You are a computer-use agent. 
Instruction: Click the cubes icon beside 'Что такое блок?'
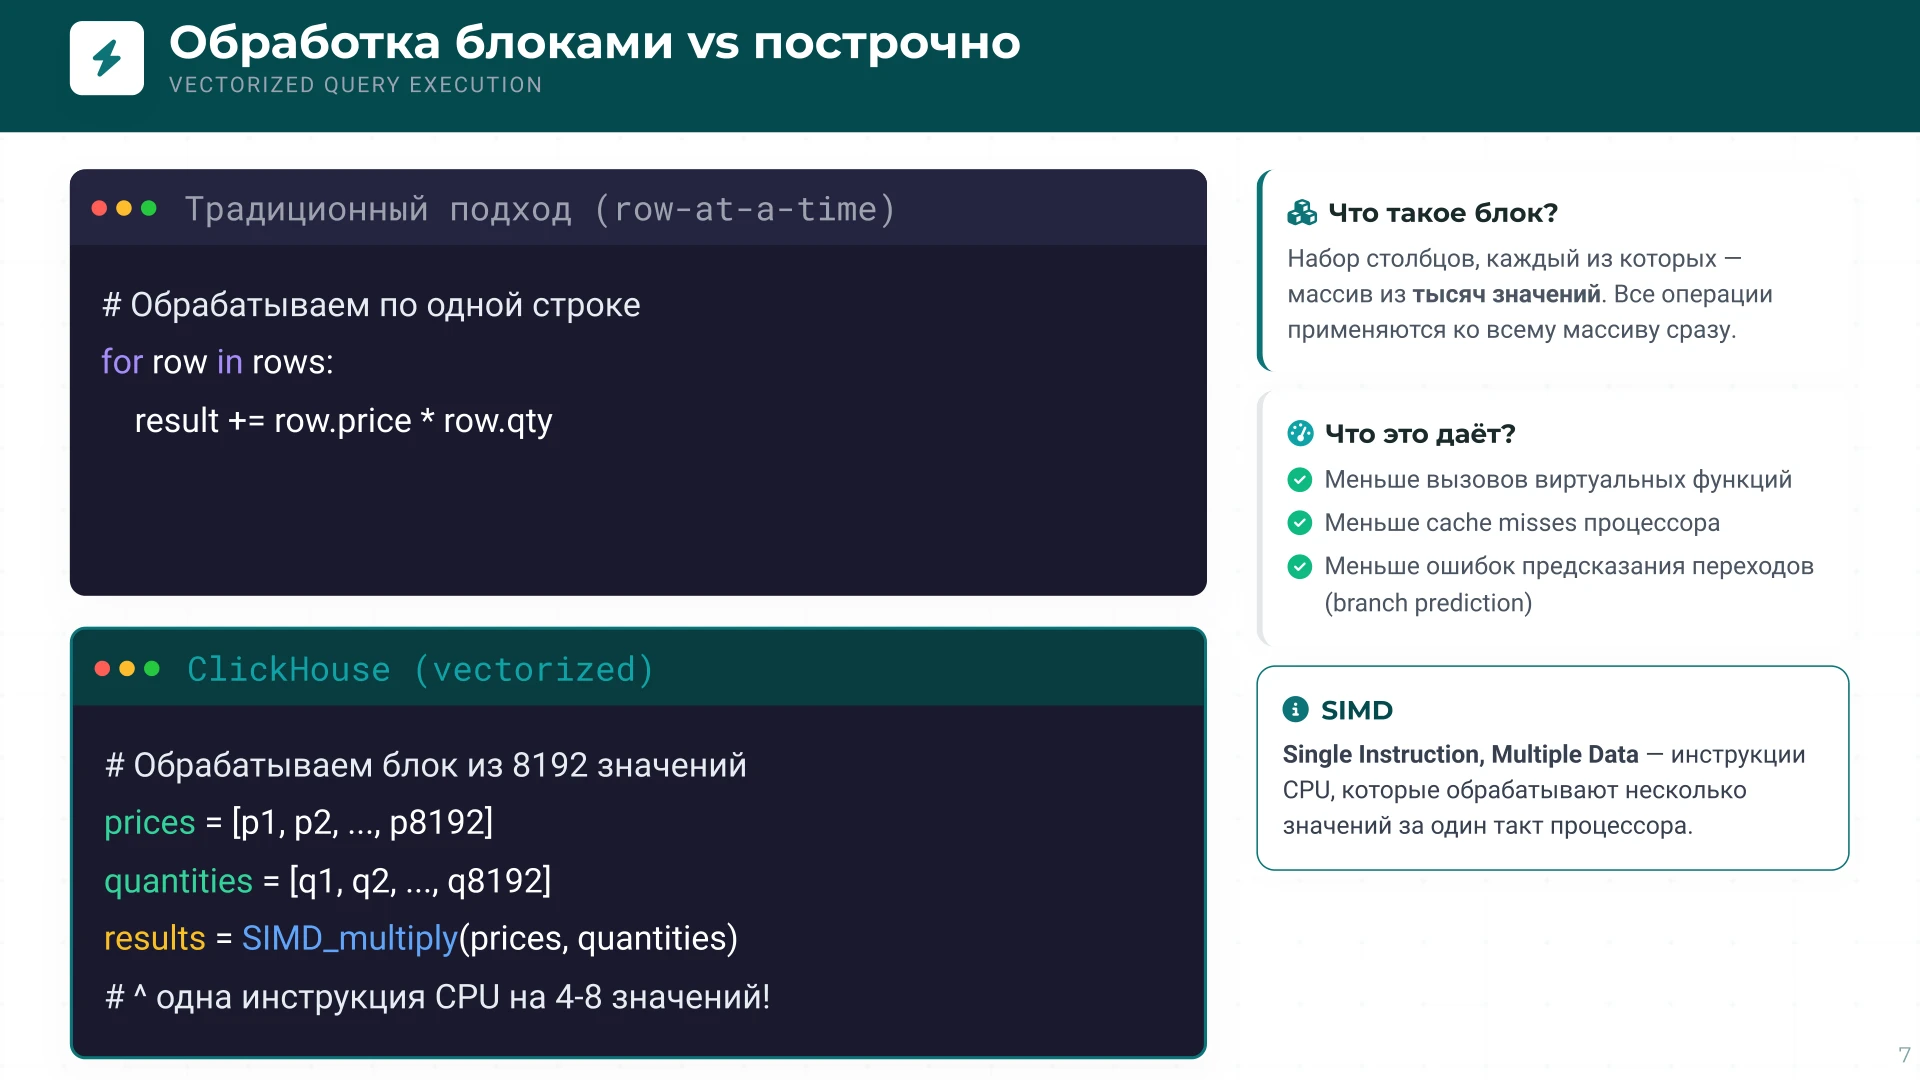(1302, 212)
